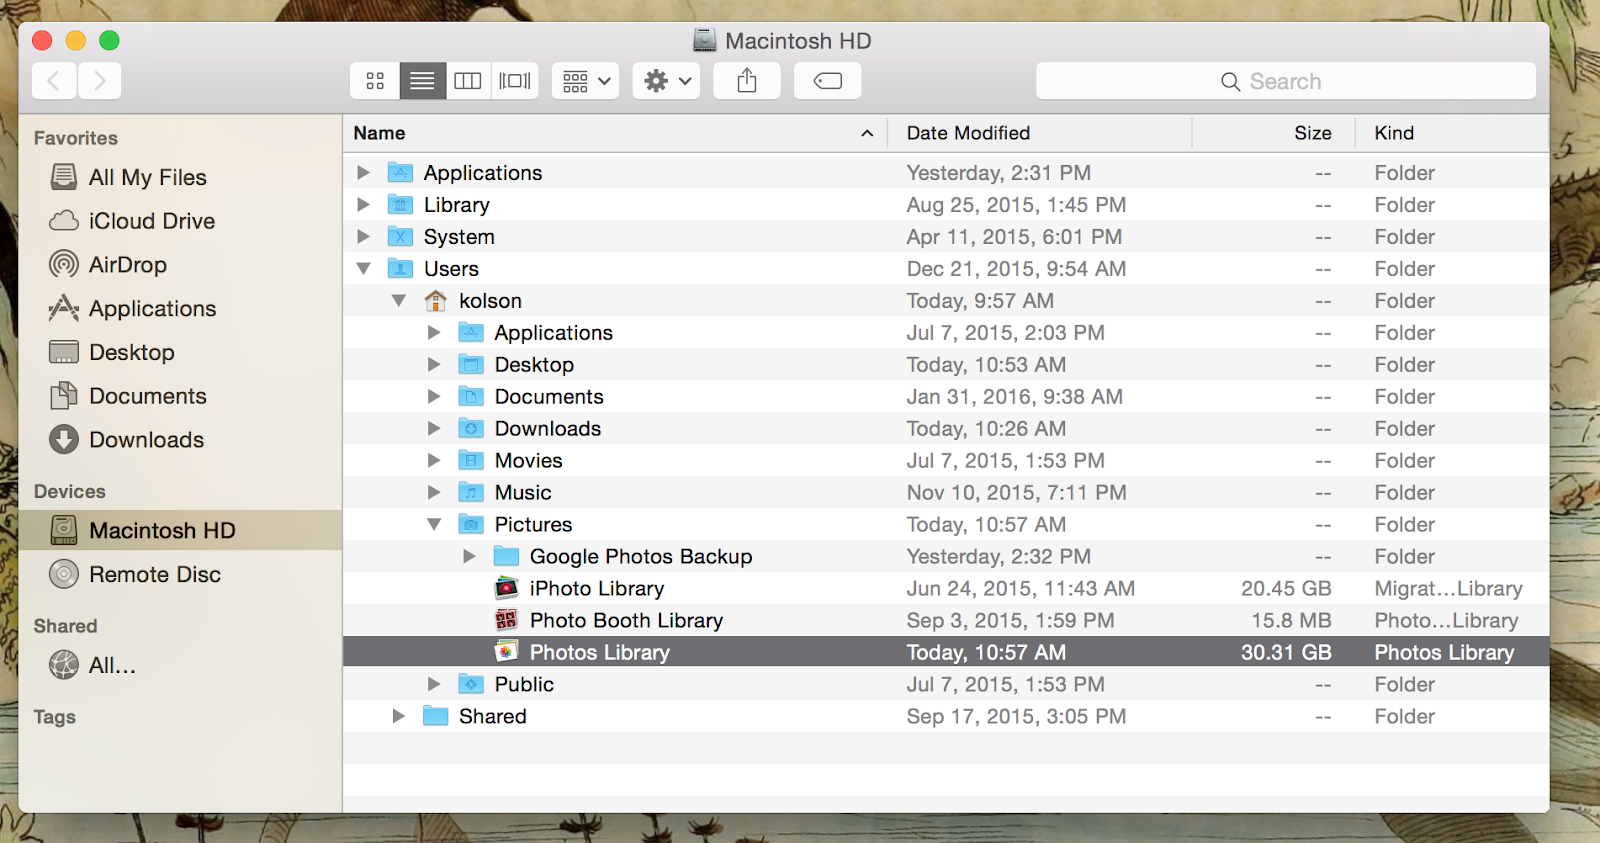Open the Arrange items dropdown

click(586, 81)
